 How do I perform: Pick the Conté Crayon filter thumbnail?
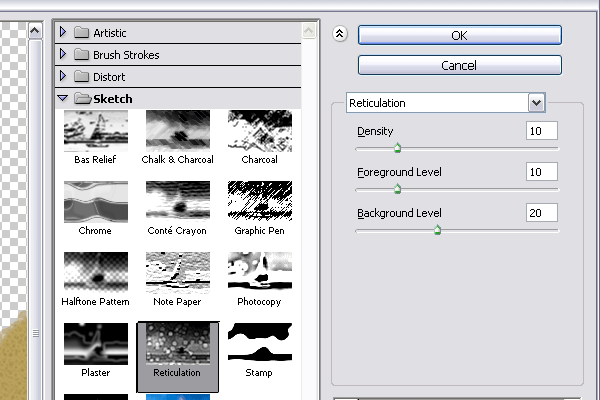coord(178,202)
